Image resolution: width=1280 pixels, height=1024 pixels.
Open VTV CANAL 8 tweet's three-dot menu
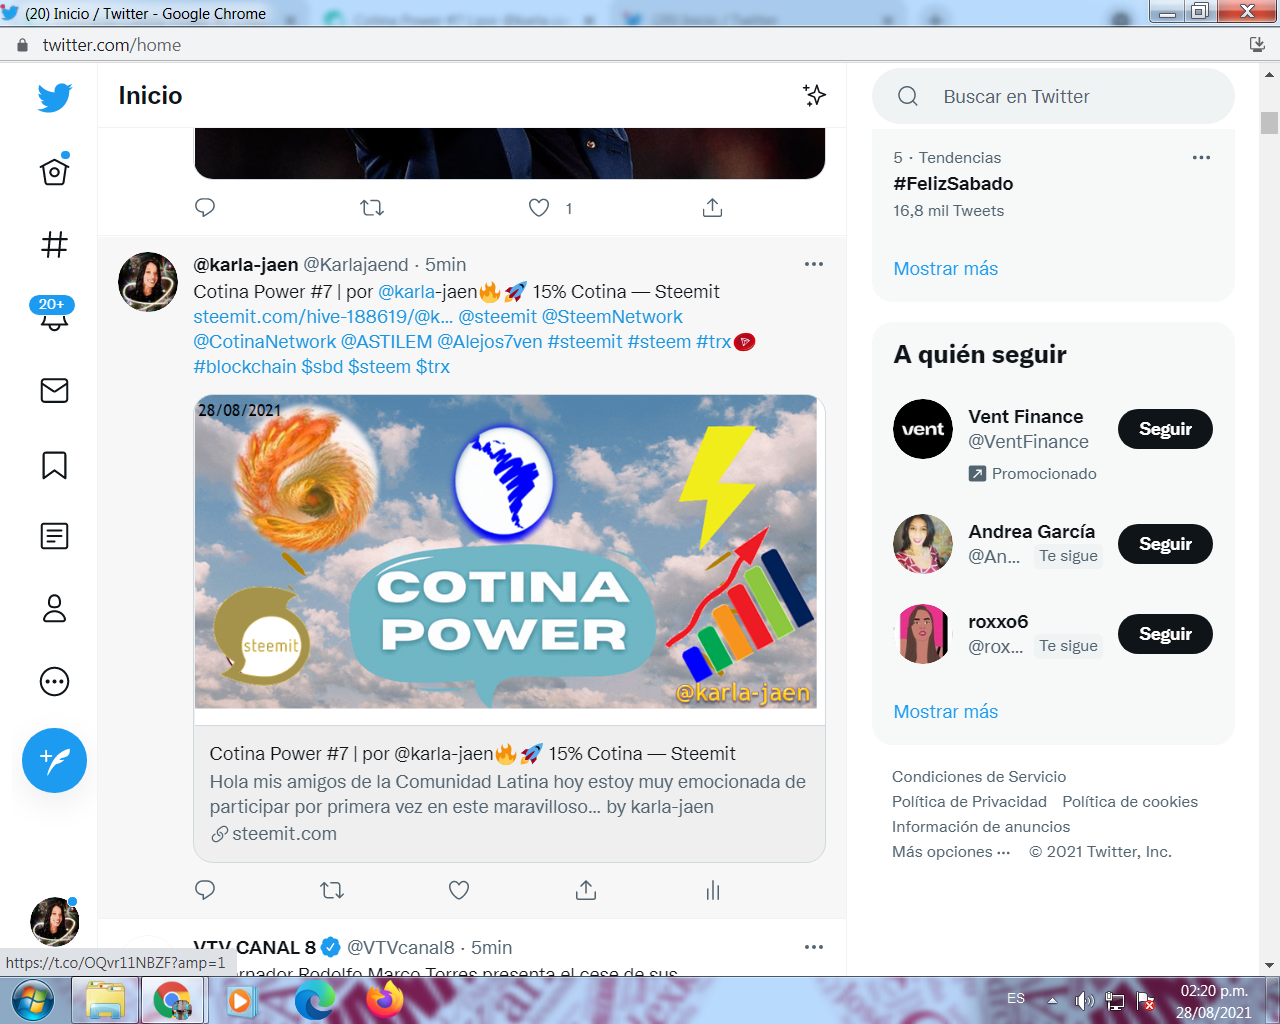click(814, 947)
